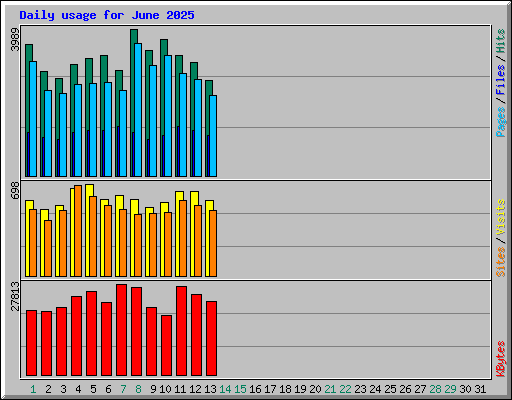The height and width of the screenshot is (400, 512).
Task: Click the cyan pages bar for day 6
Action: [x=108, y=130]
